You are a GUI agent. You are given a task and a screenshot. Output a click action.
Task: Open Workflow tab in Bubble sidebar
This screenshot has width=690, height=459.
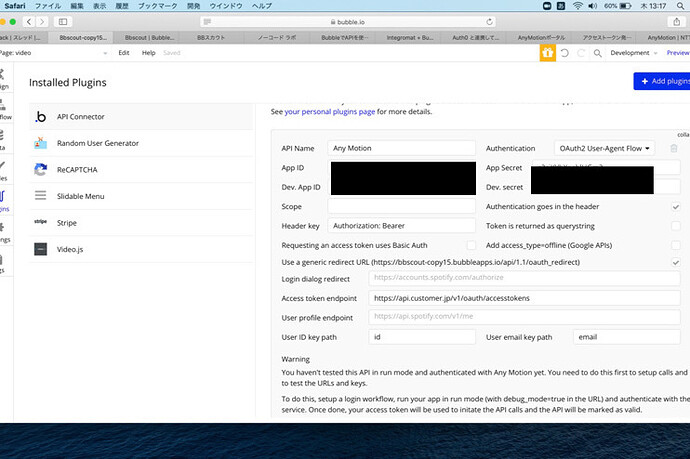click(x=4, y=109)
